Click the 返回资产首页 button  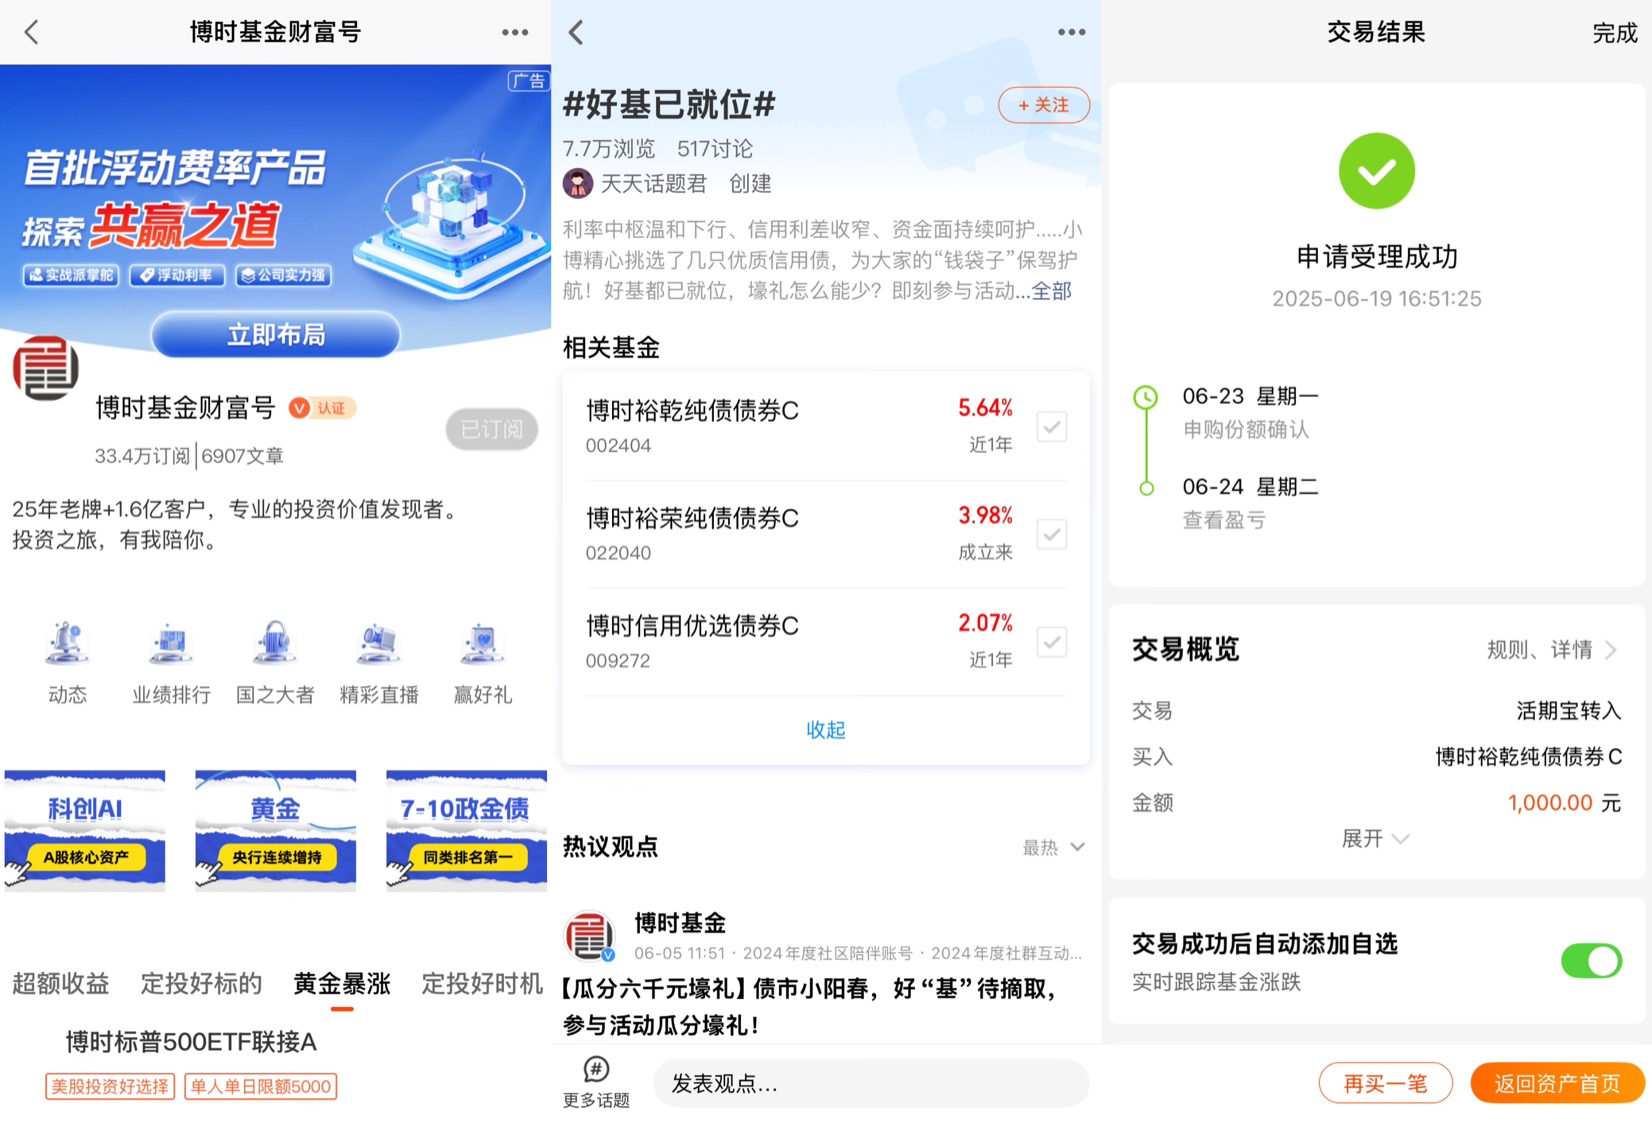(x=1557, y=1083)
